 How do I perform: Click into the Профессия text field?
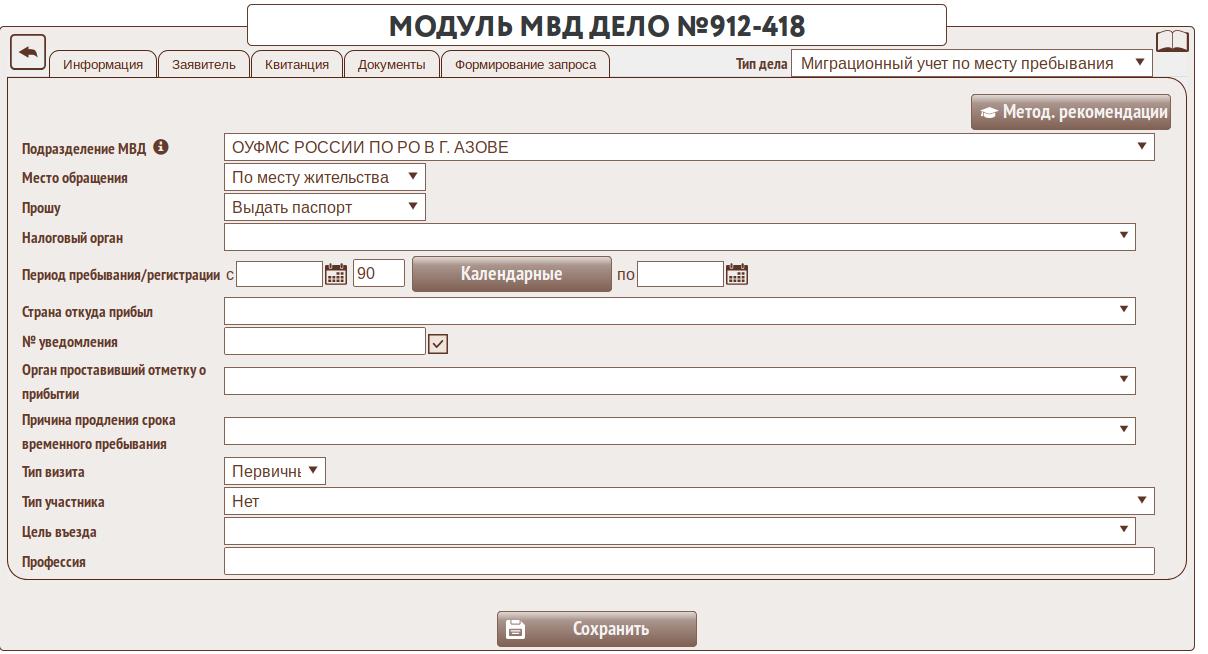click(688, 562)
